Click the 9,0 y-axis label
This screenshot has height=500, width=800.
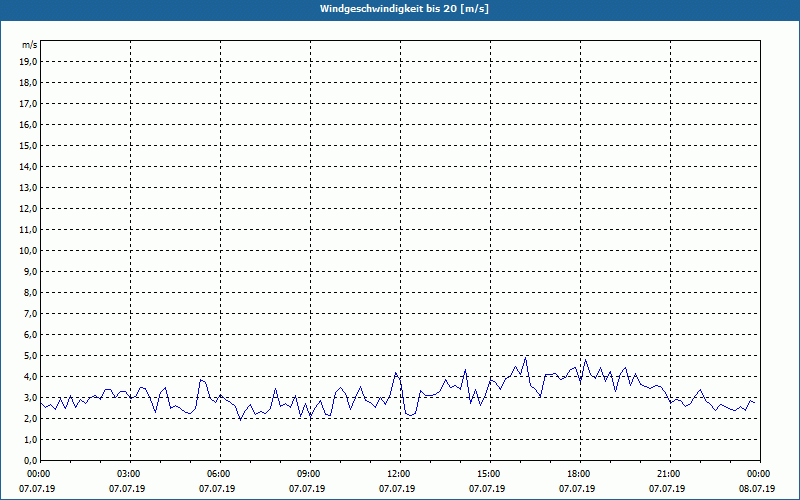point(31,271)
